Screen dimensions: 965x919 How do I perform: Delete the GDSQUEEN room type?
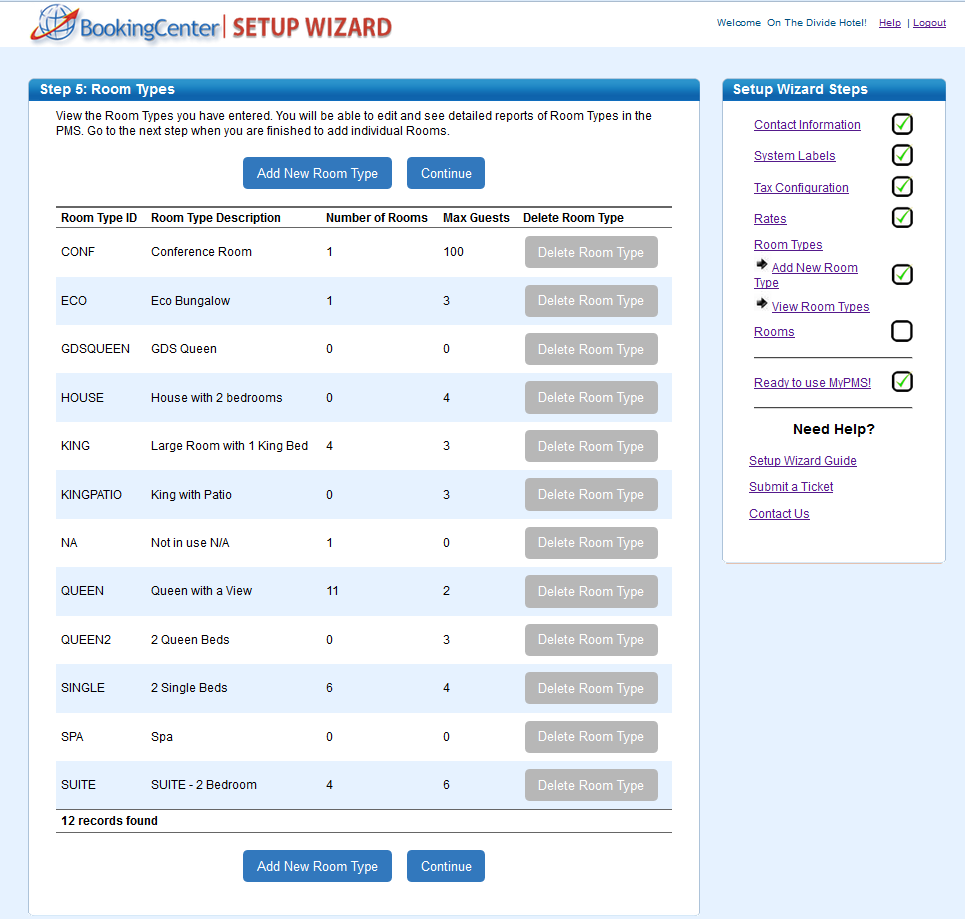click(x=591, y=349)
